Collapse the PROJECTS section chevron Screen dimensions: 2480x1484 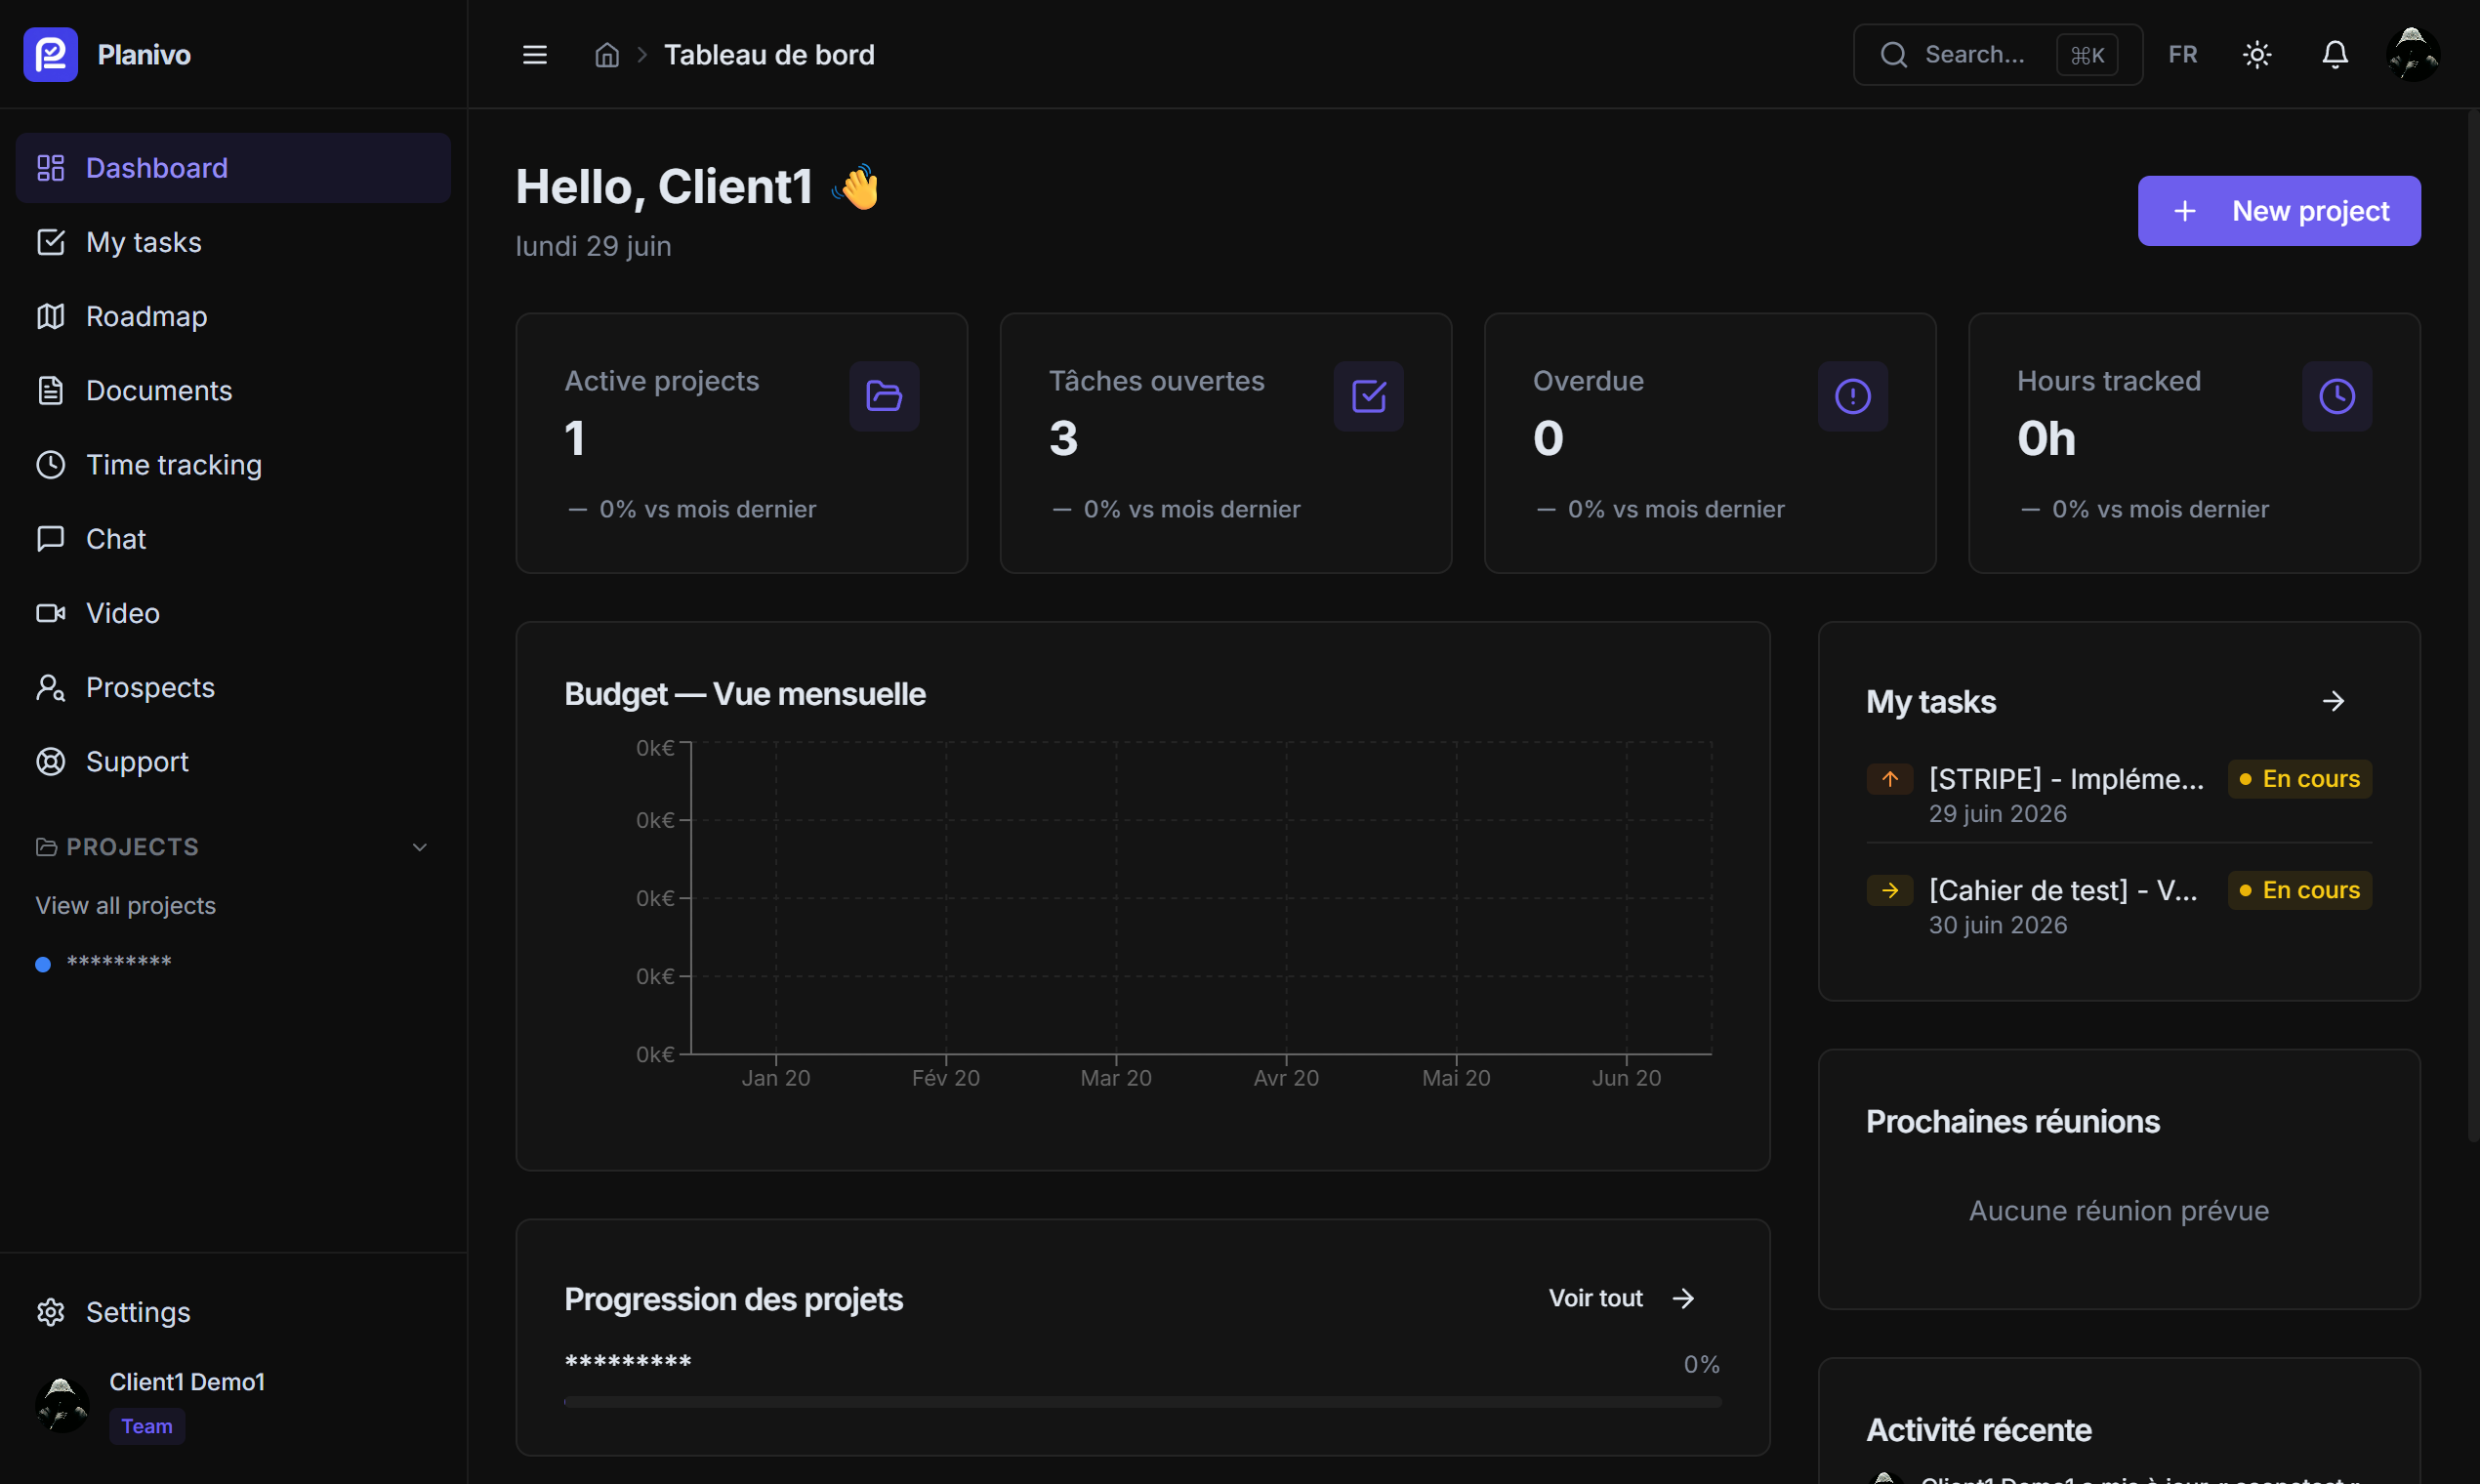tap(420, 847)
